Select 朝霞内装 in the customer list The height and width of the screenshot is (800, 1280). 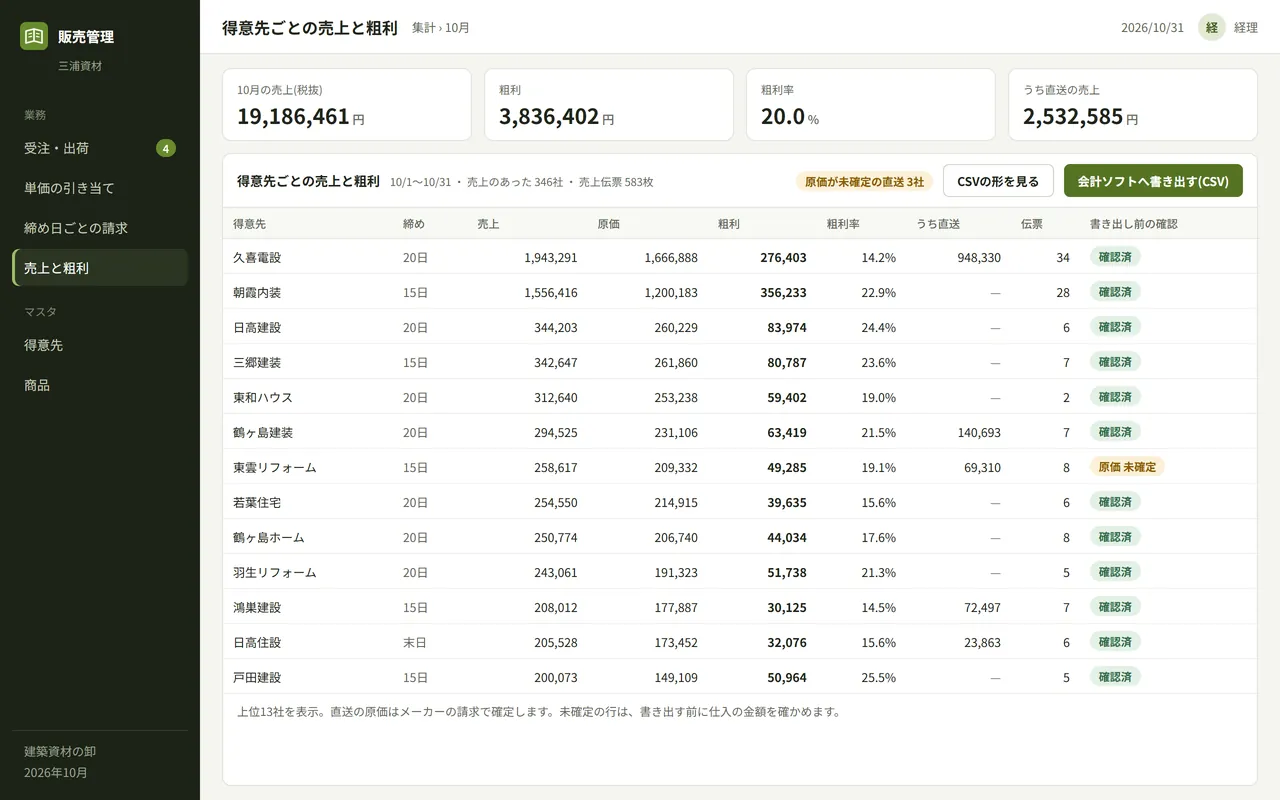pos(257,292)
